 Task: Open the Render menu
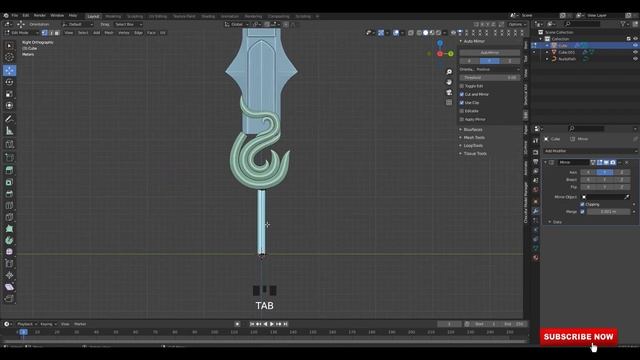click(40, 16)
